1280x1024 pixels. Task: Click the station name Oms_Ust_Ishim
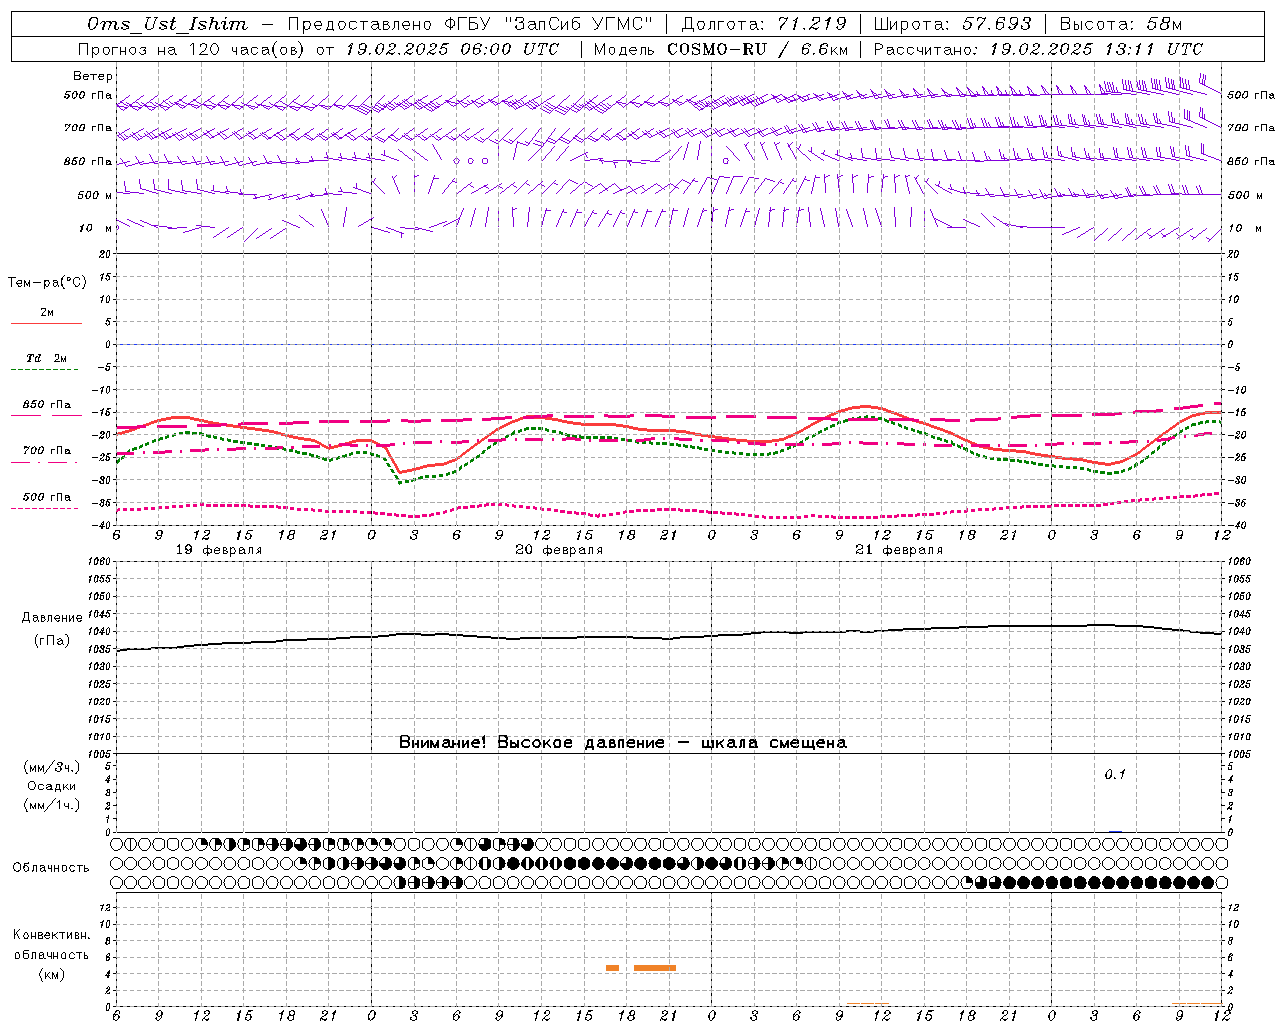[167, 24]
